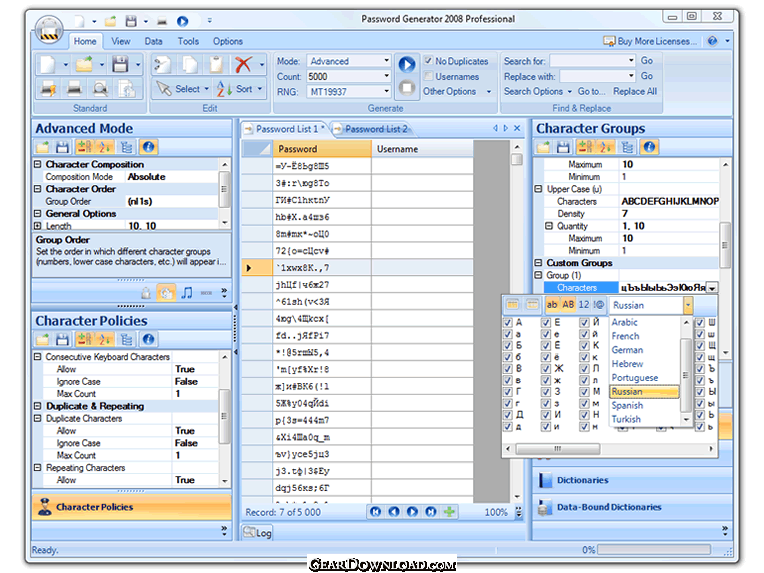Click the info icon in Character Groups toolbar
The width and height of the screenshot is (764, 573).
click(649, 147)
